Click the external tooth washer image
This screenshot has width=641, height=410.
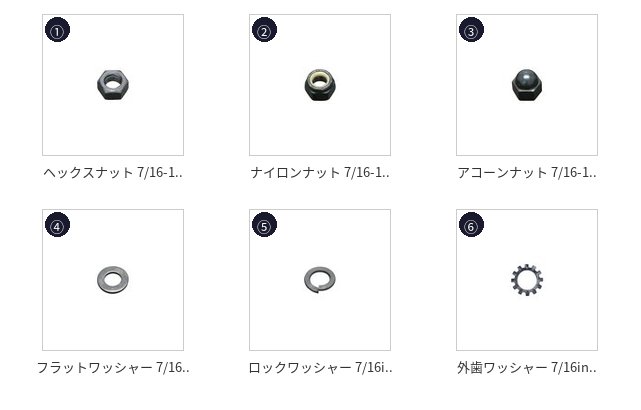coord(527,280)
